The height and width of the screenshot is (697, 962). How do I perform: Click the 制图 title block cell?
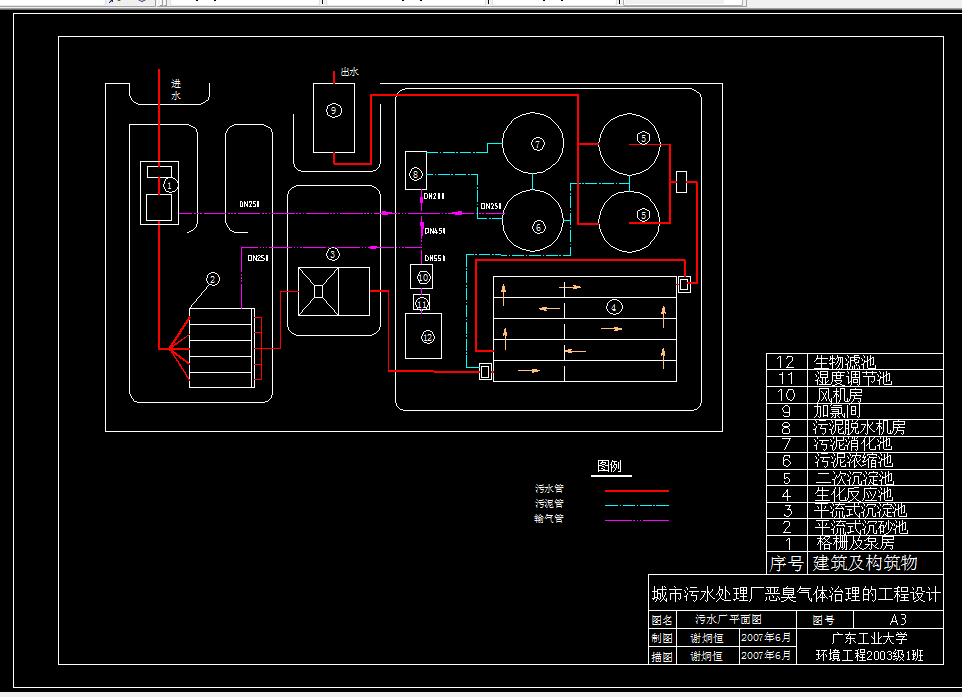point(662,638)
